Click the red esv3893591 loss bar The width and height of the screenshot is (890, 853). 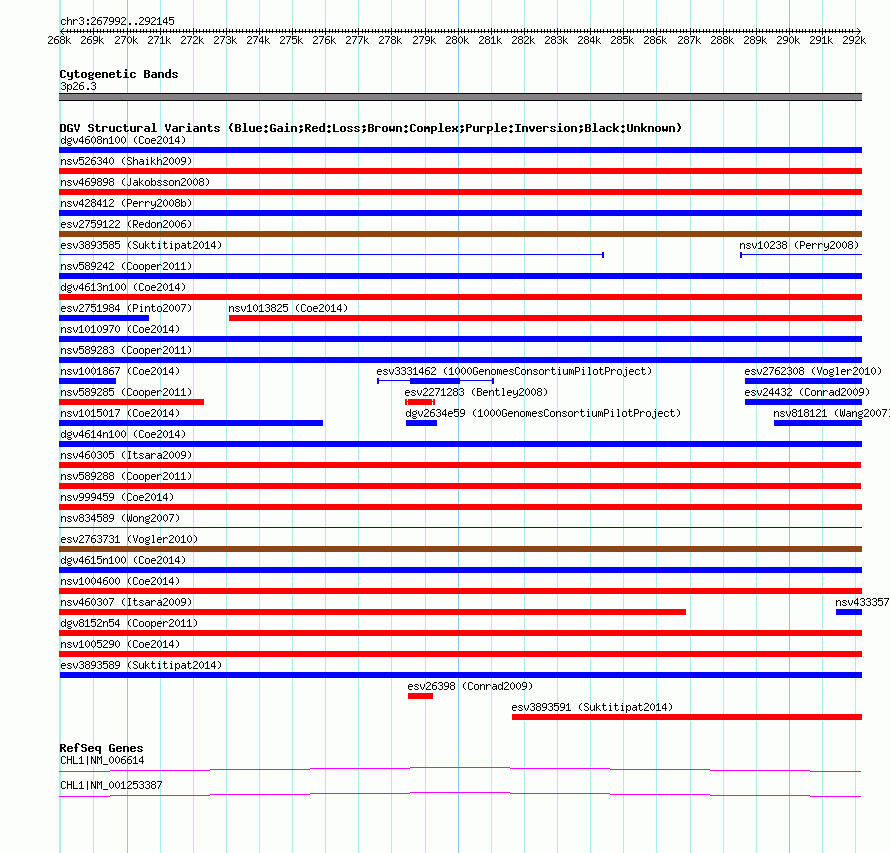[687, 717]
